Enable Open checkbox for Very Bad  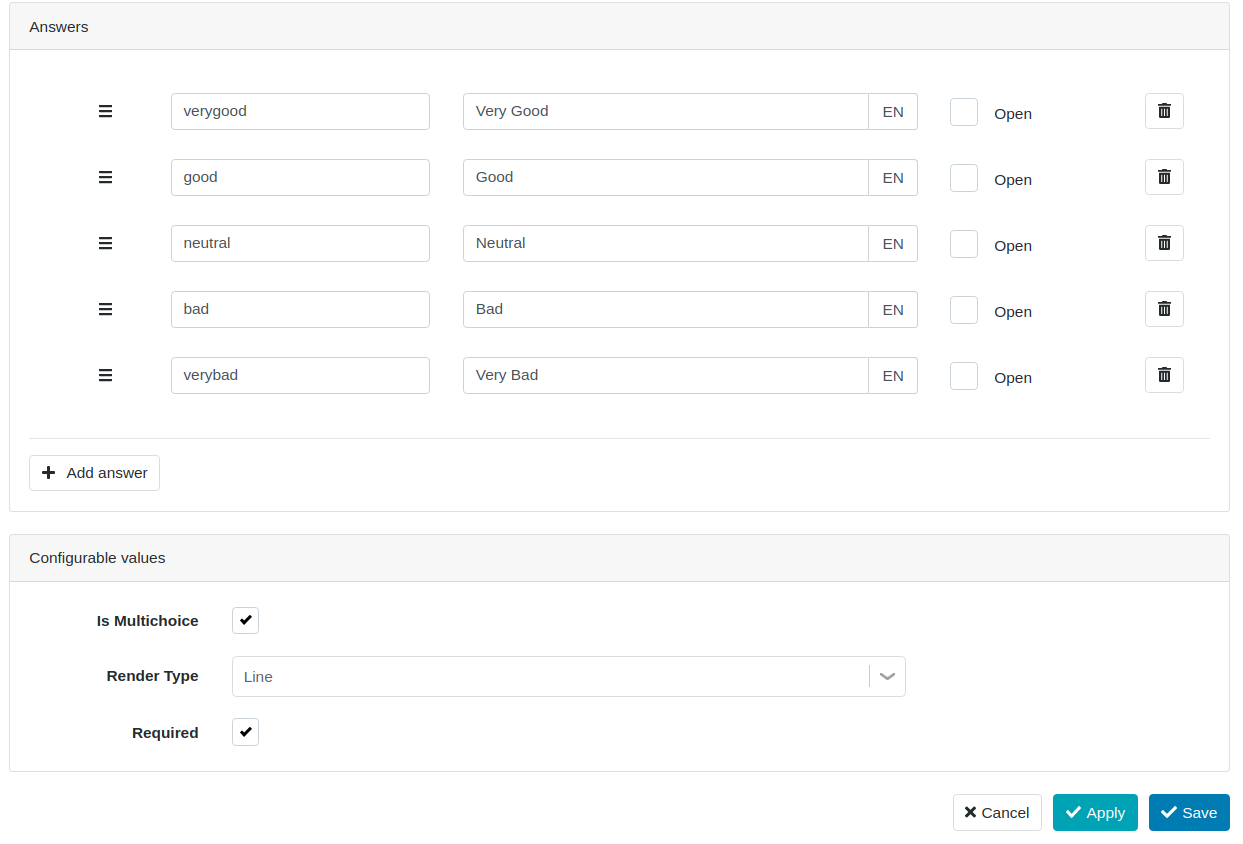click(x=964, y=376)
